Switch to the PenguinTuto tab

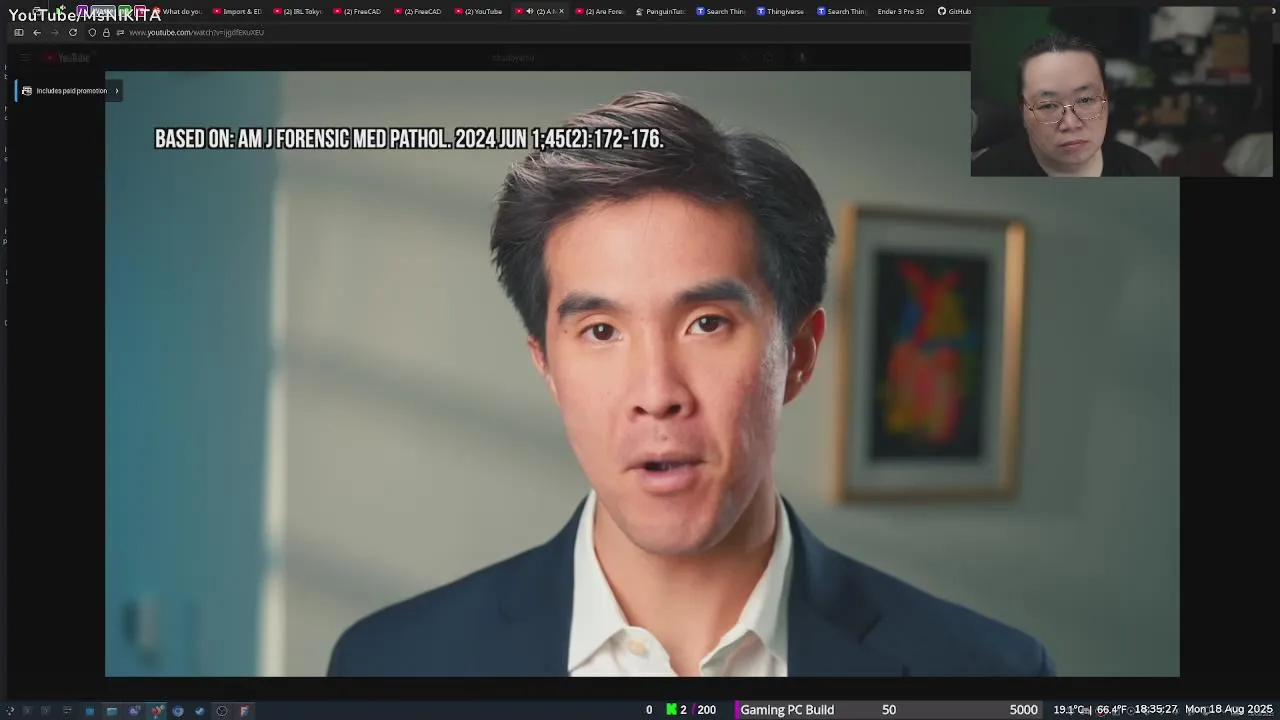point(660,11)
